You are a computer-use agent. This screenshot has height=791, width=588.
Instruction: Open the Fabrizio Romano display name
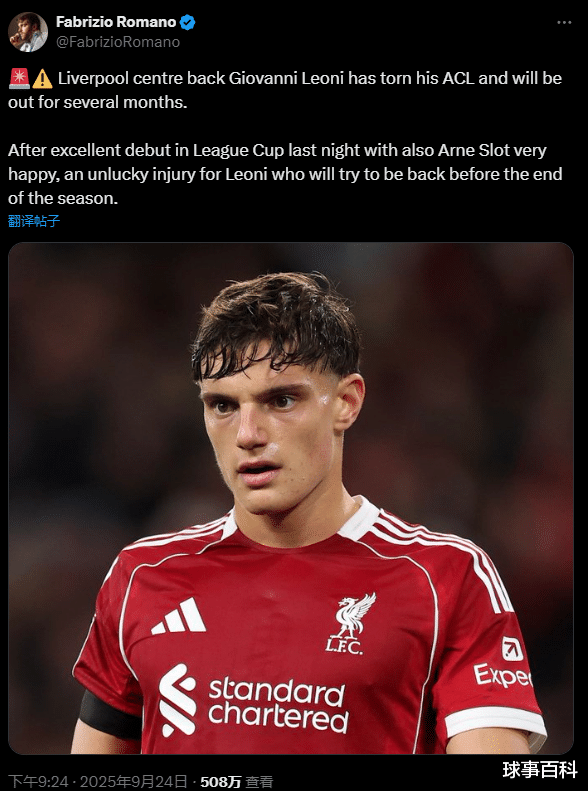116,22
